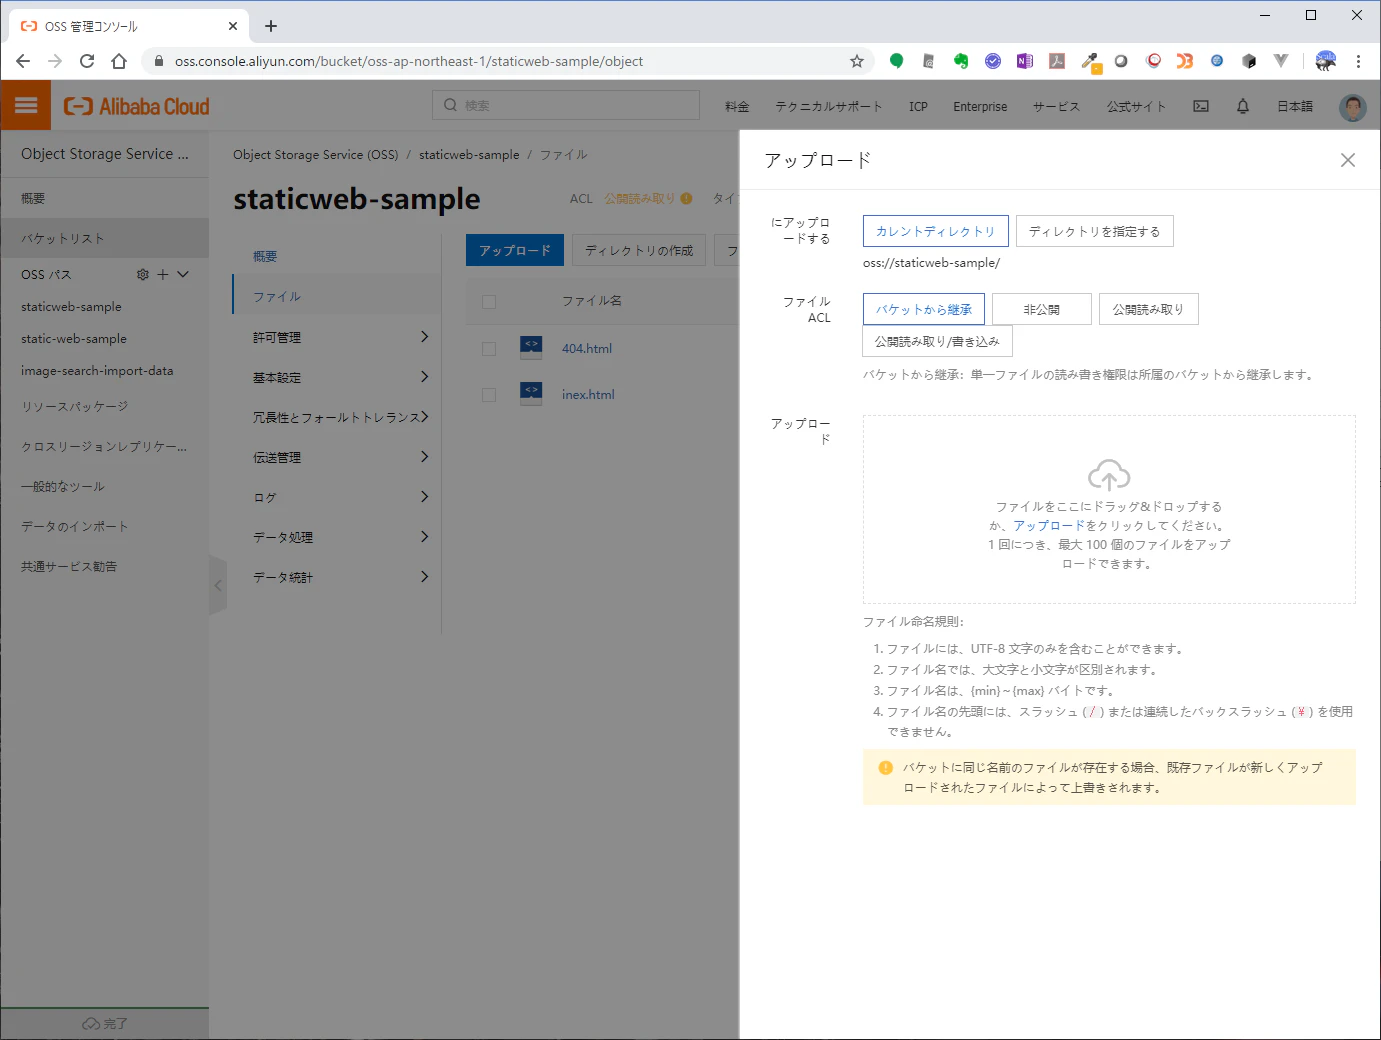Click the ACL info warning icon
The height and width of the screenshot is (1040, 1381).
point(686,198)
